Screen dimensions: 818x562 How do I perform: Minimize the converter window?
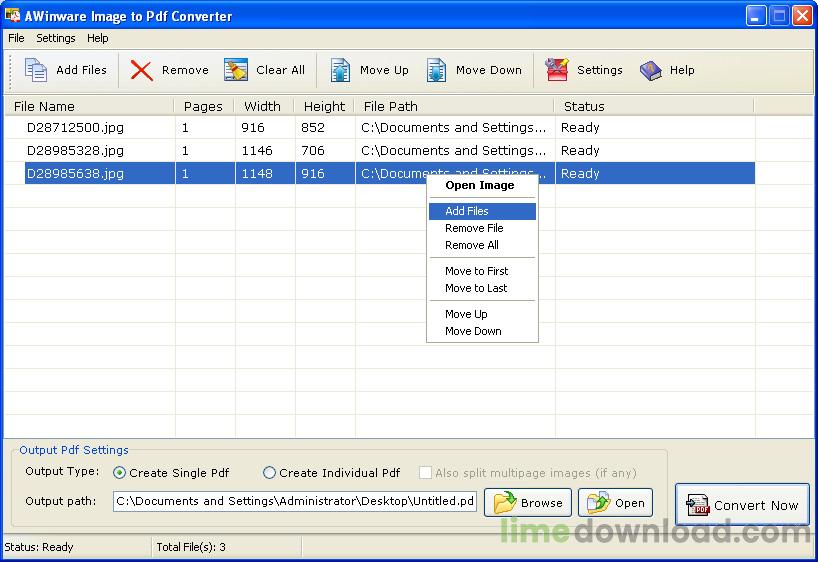point(755,15)
